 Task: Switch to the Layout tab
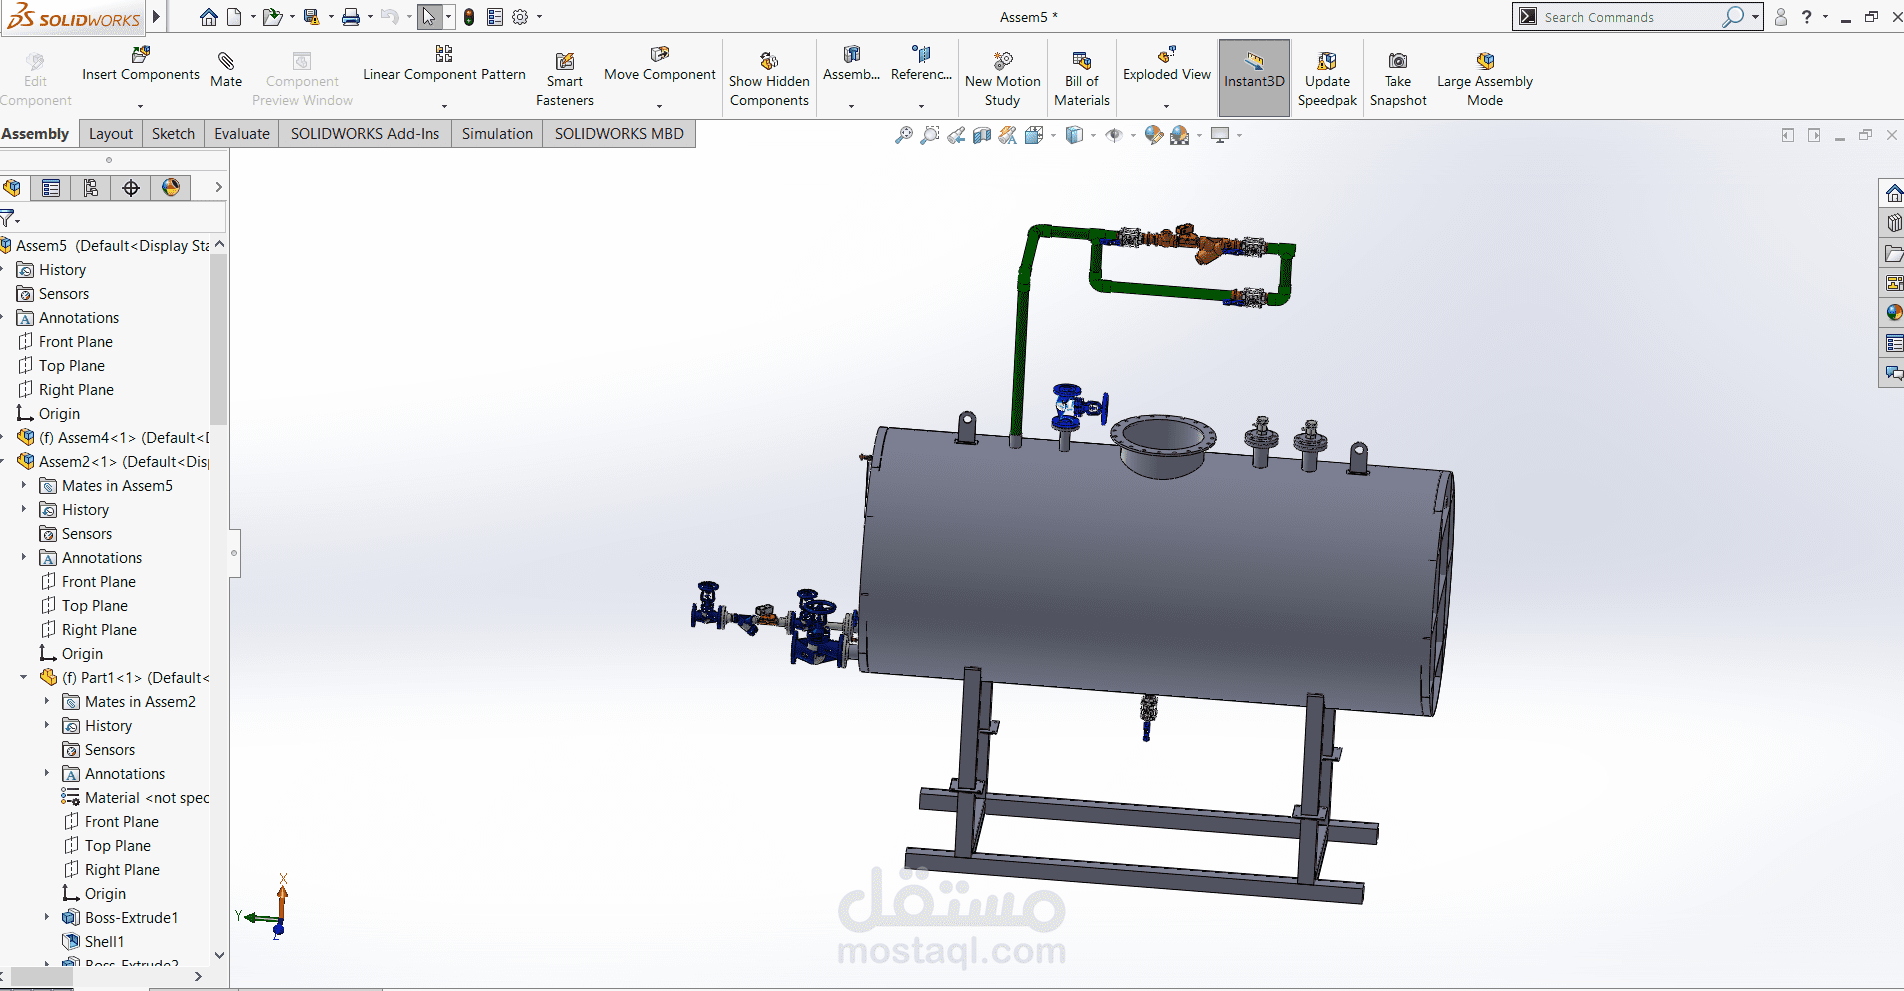click(110, 134)
